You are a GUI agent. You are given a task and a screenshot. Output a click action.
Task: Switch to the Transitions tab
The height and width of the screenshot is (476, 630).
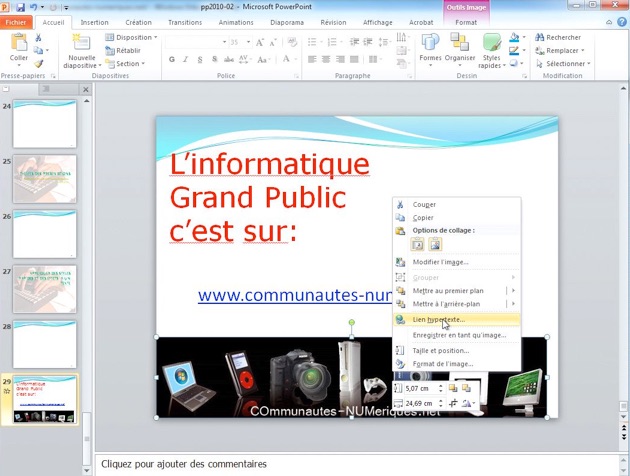pos(185,22)
